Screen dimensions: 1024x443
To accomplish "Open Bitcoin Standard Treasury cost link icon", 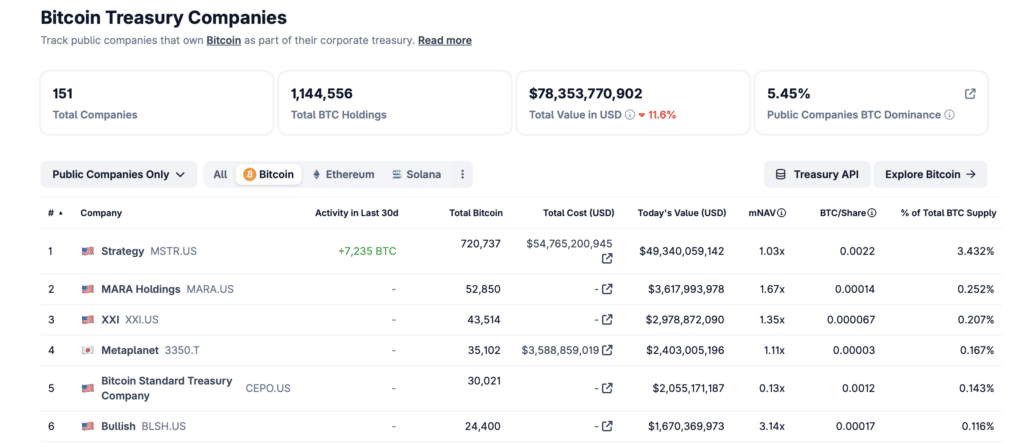I will 607,388.
